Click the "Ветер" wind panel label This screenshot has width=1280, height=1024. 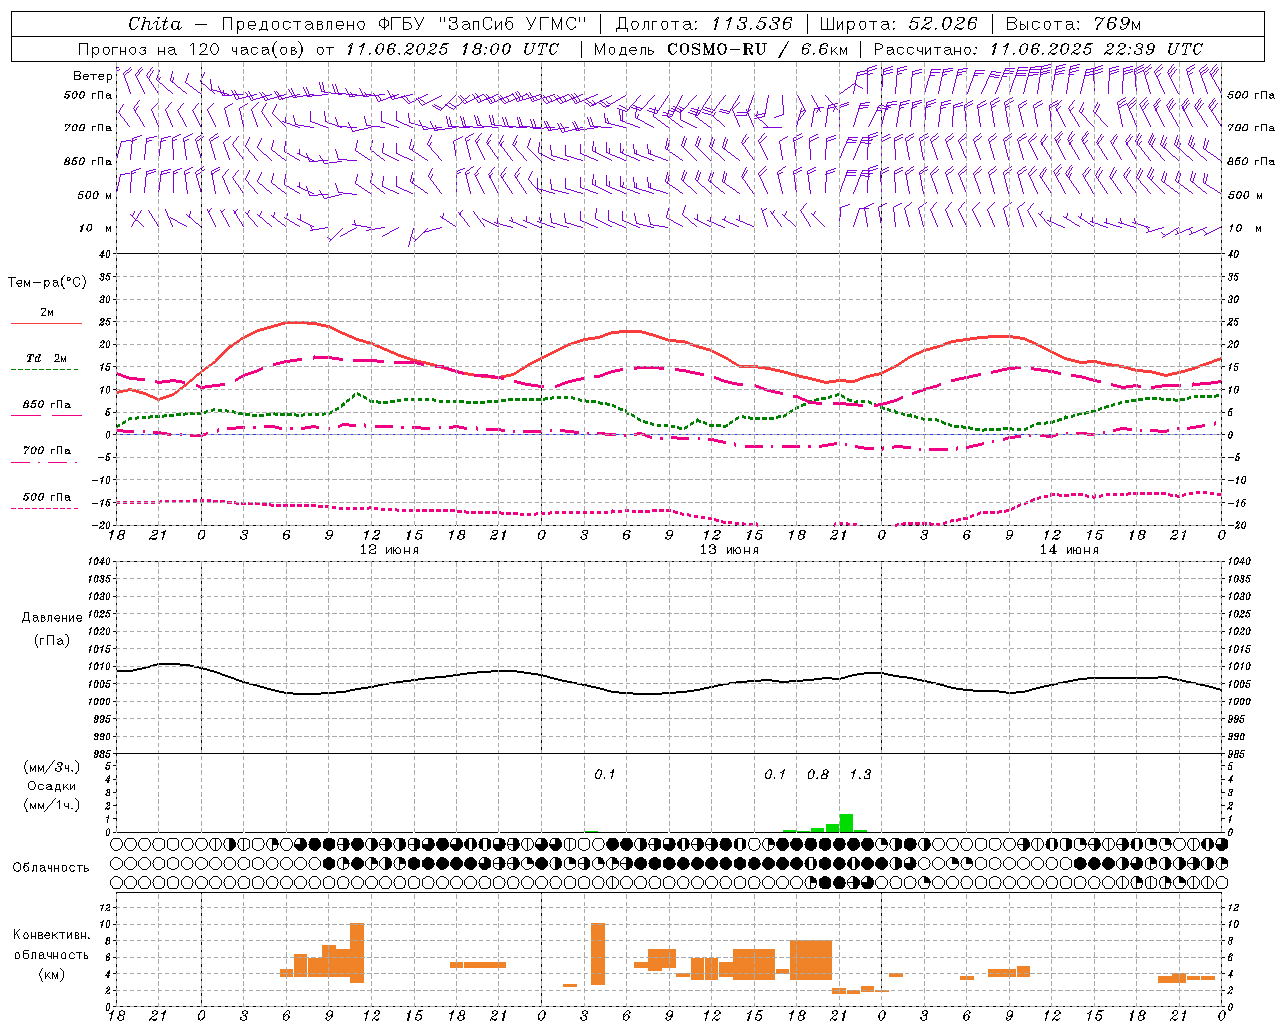point(93,76)
